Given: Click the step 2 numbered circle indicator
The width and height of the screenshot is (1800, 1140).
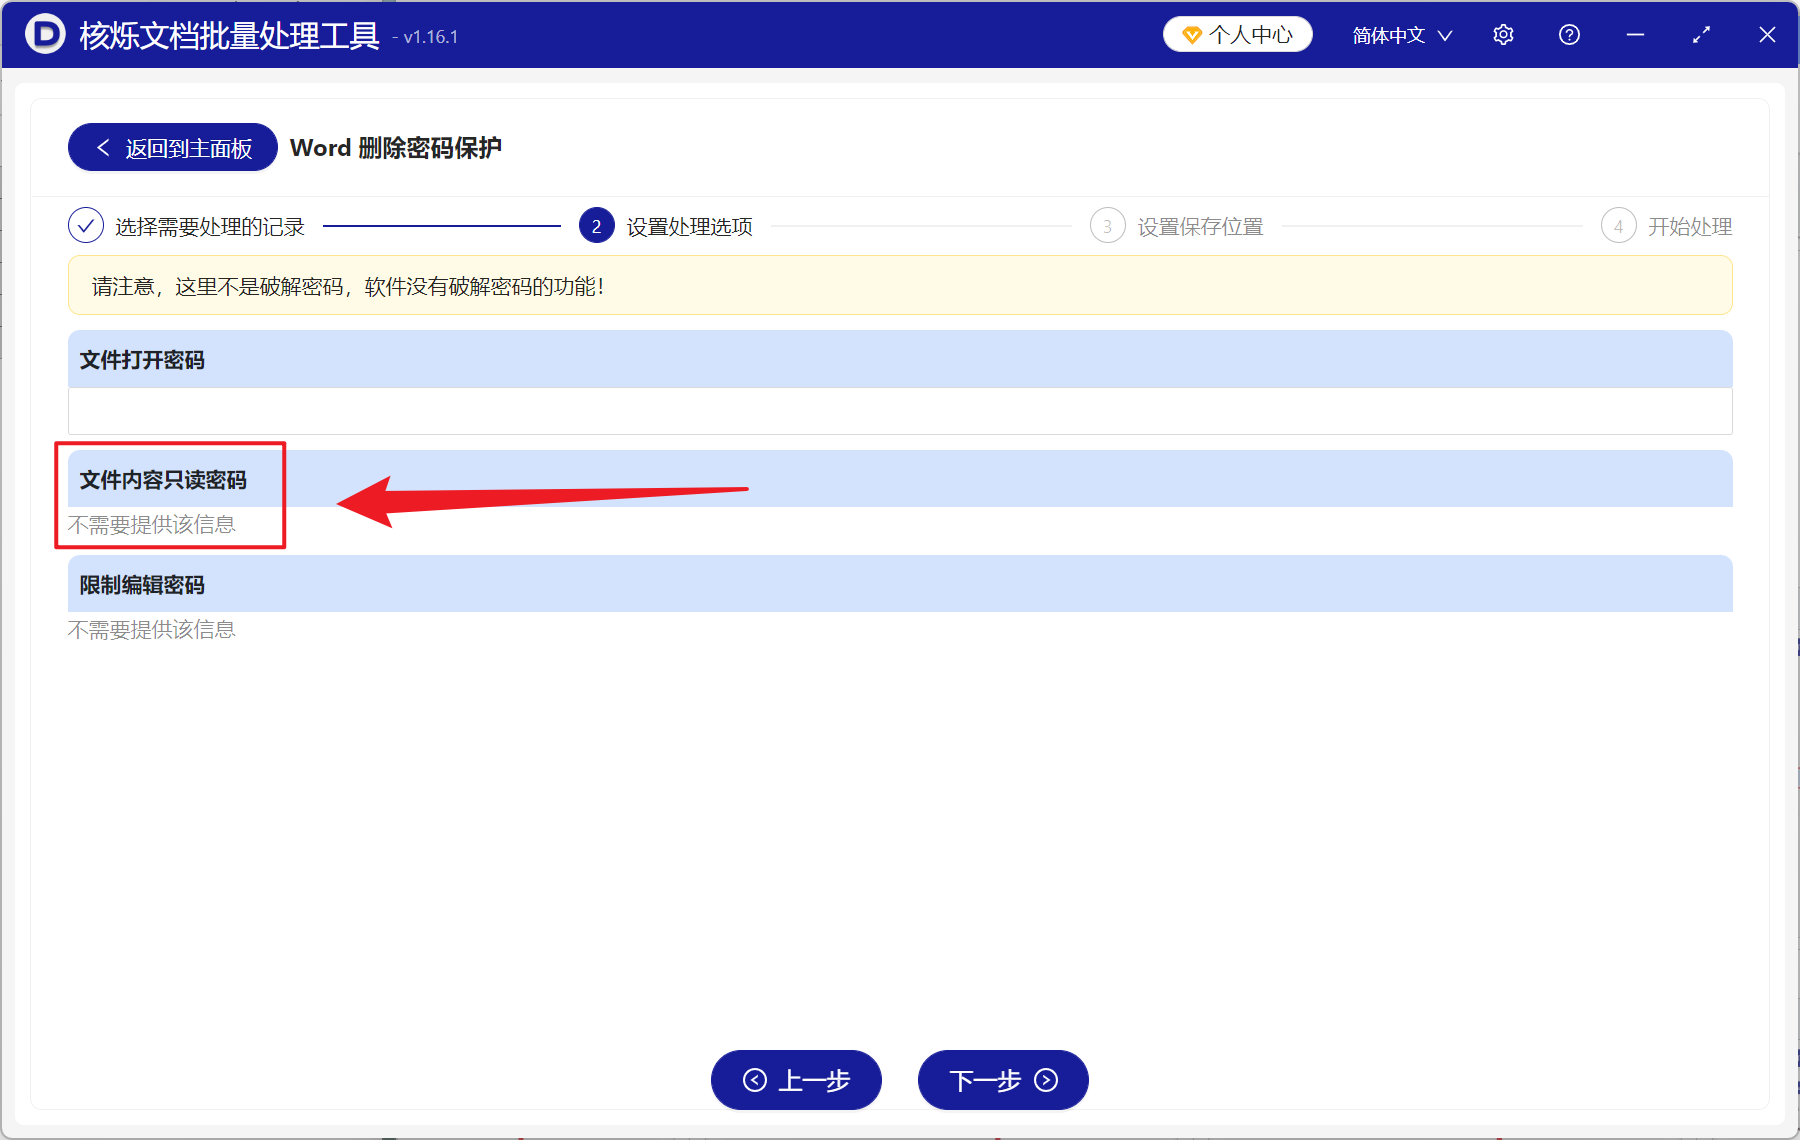Looking at the screenshot, I should (596, 226).
